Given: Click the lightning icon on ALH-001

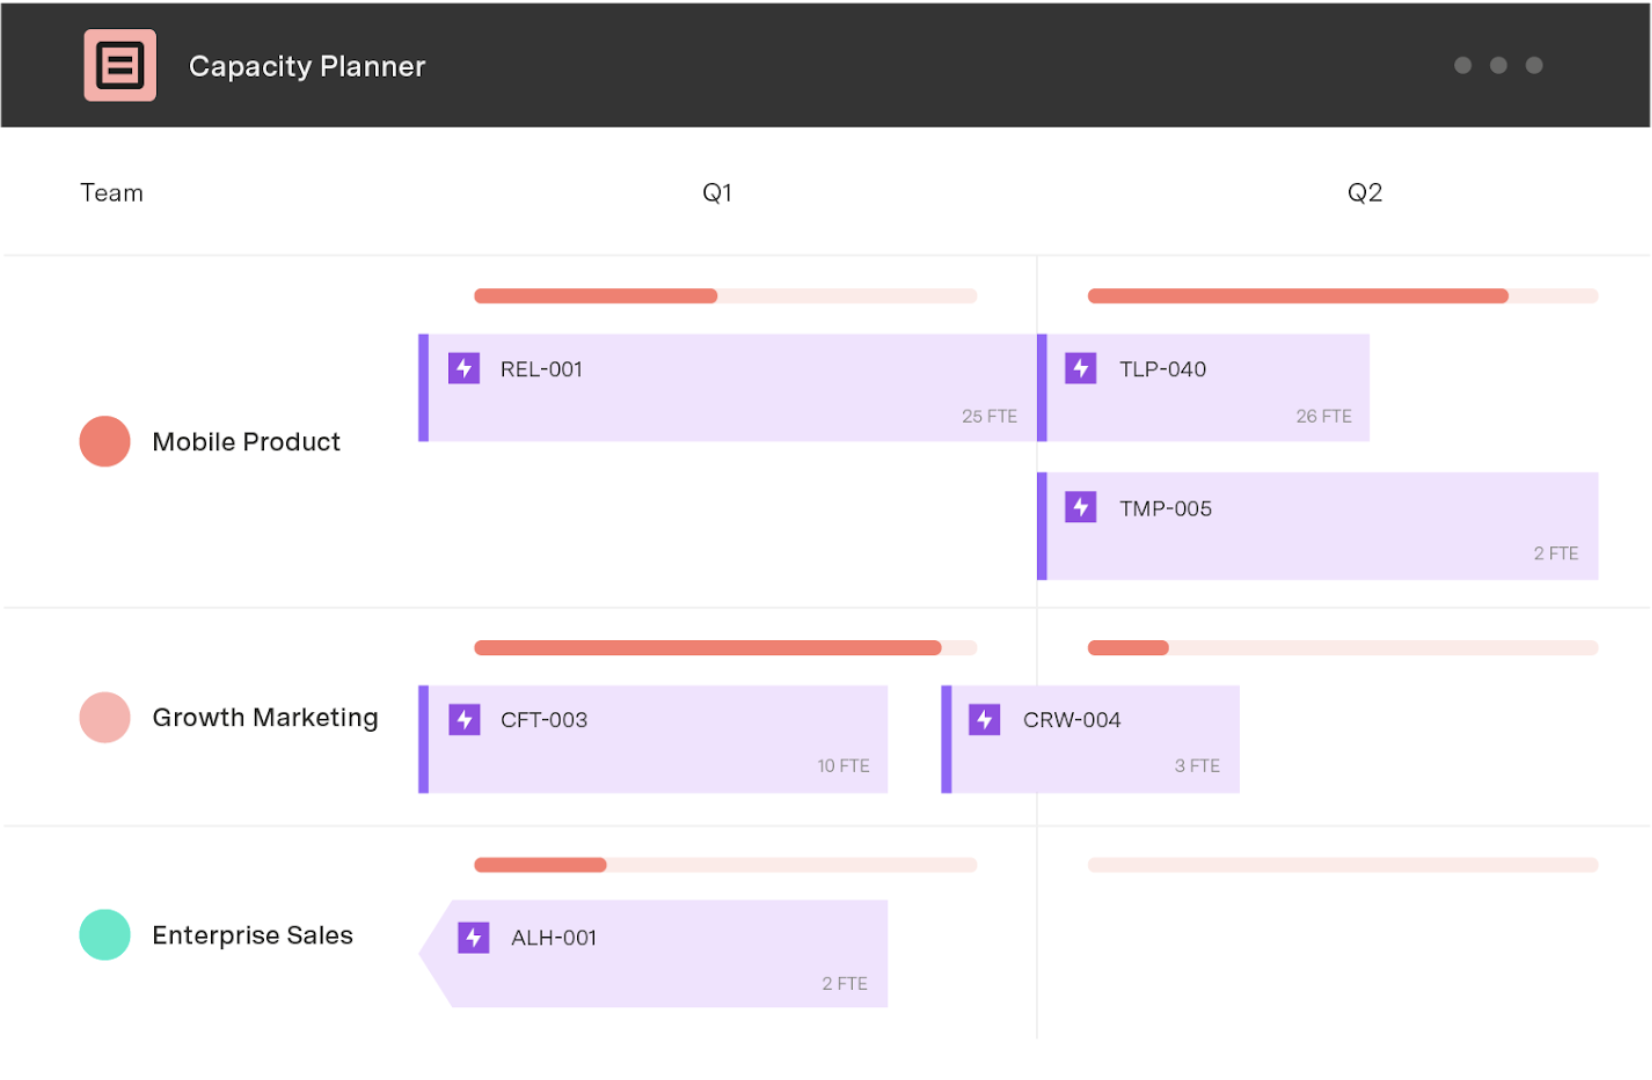Looking at the screenshot, I should tap(474, 937).
